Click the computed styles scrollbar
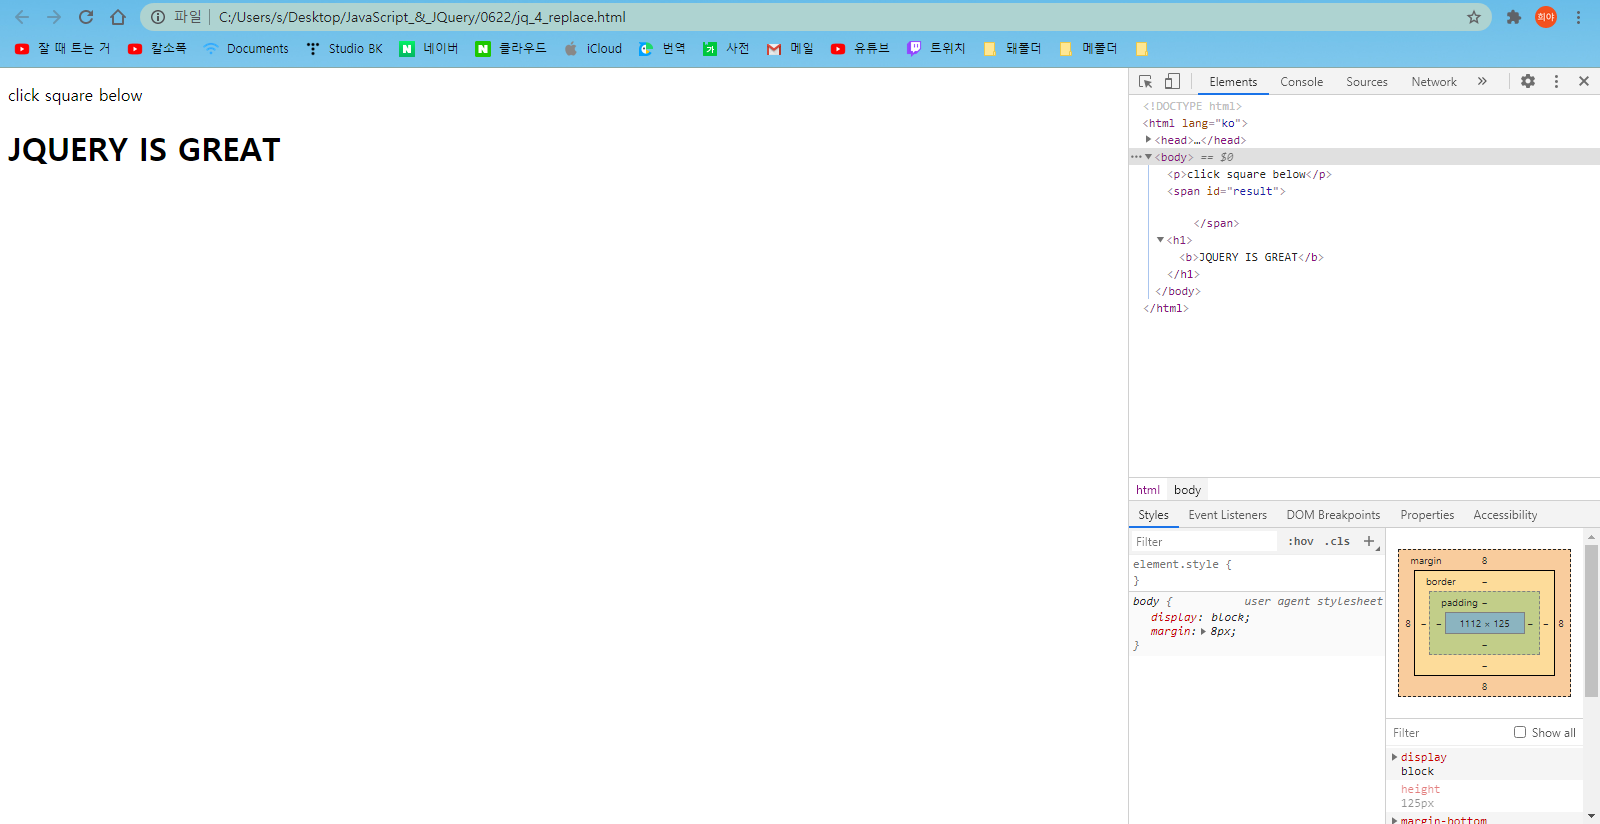The width and height of the screenshot is (1600, 824). click(x=1591, y=620)
